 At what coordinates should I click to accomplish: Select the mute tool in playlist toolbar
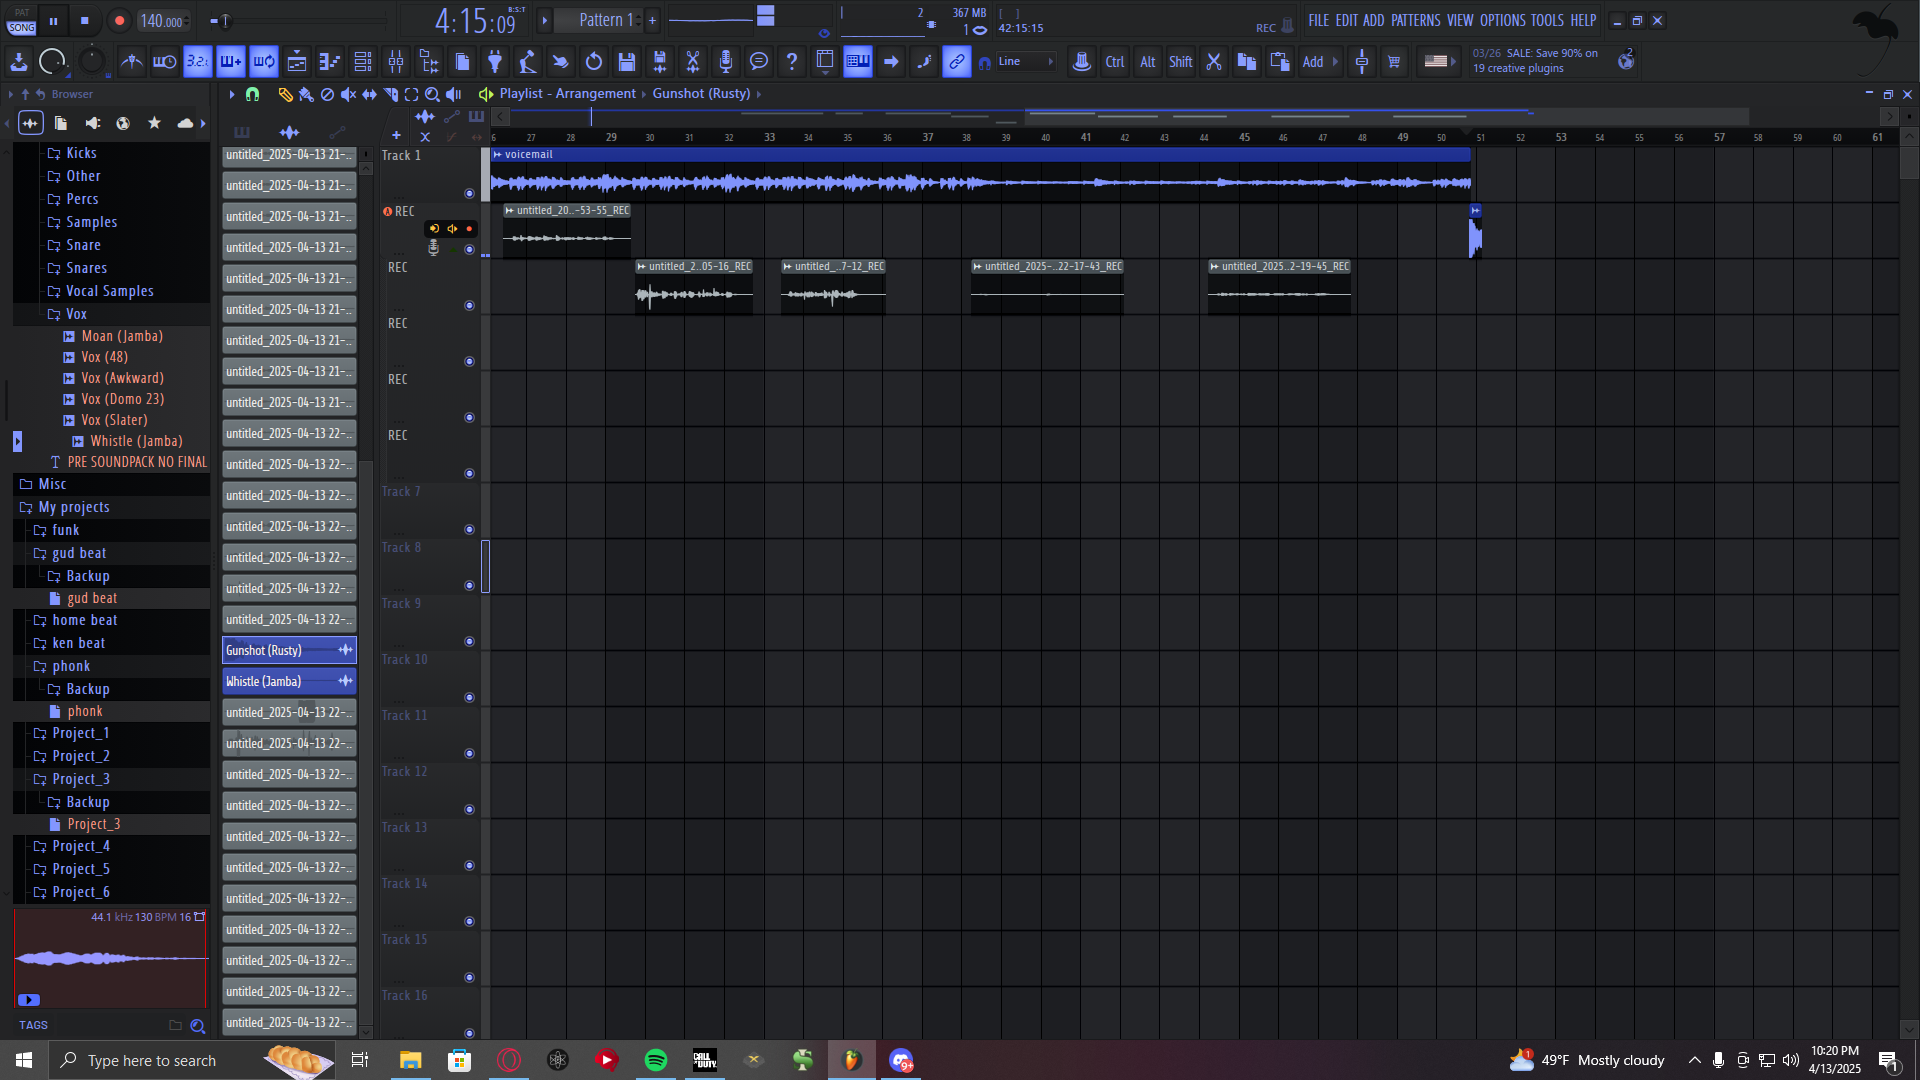[348, 94]
